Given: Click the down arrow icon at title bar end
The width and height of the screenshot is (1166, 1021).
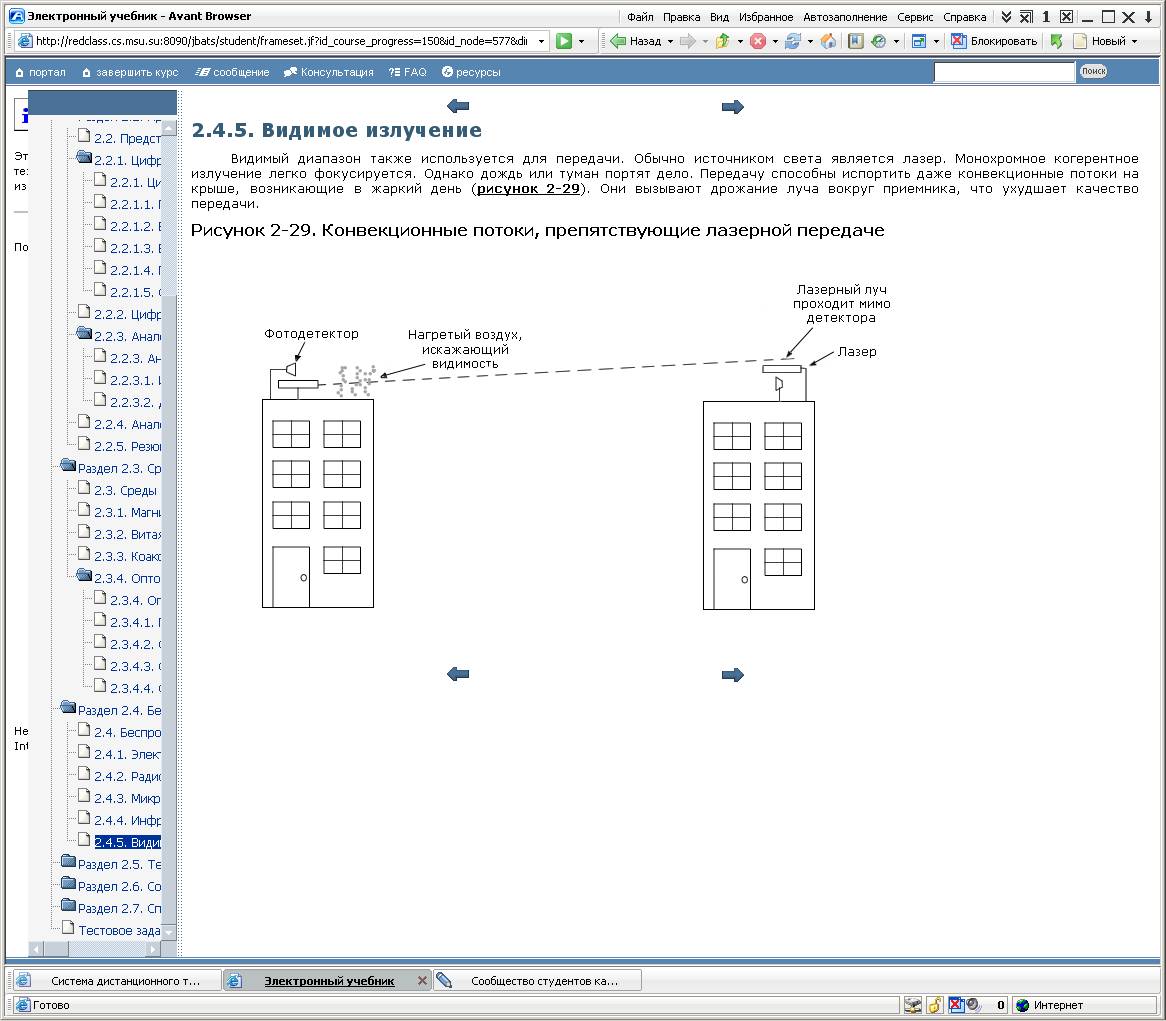Looking at the screenshot, I should [x=1149, y=16].
